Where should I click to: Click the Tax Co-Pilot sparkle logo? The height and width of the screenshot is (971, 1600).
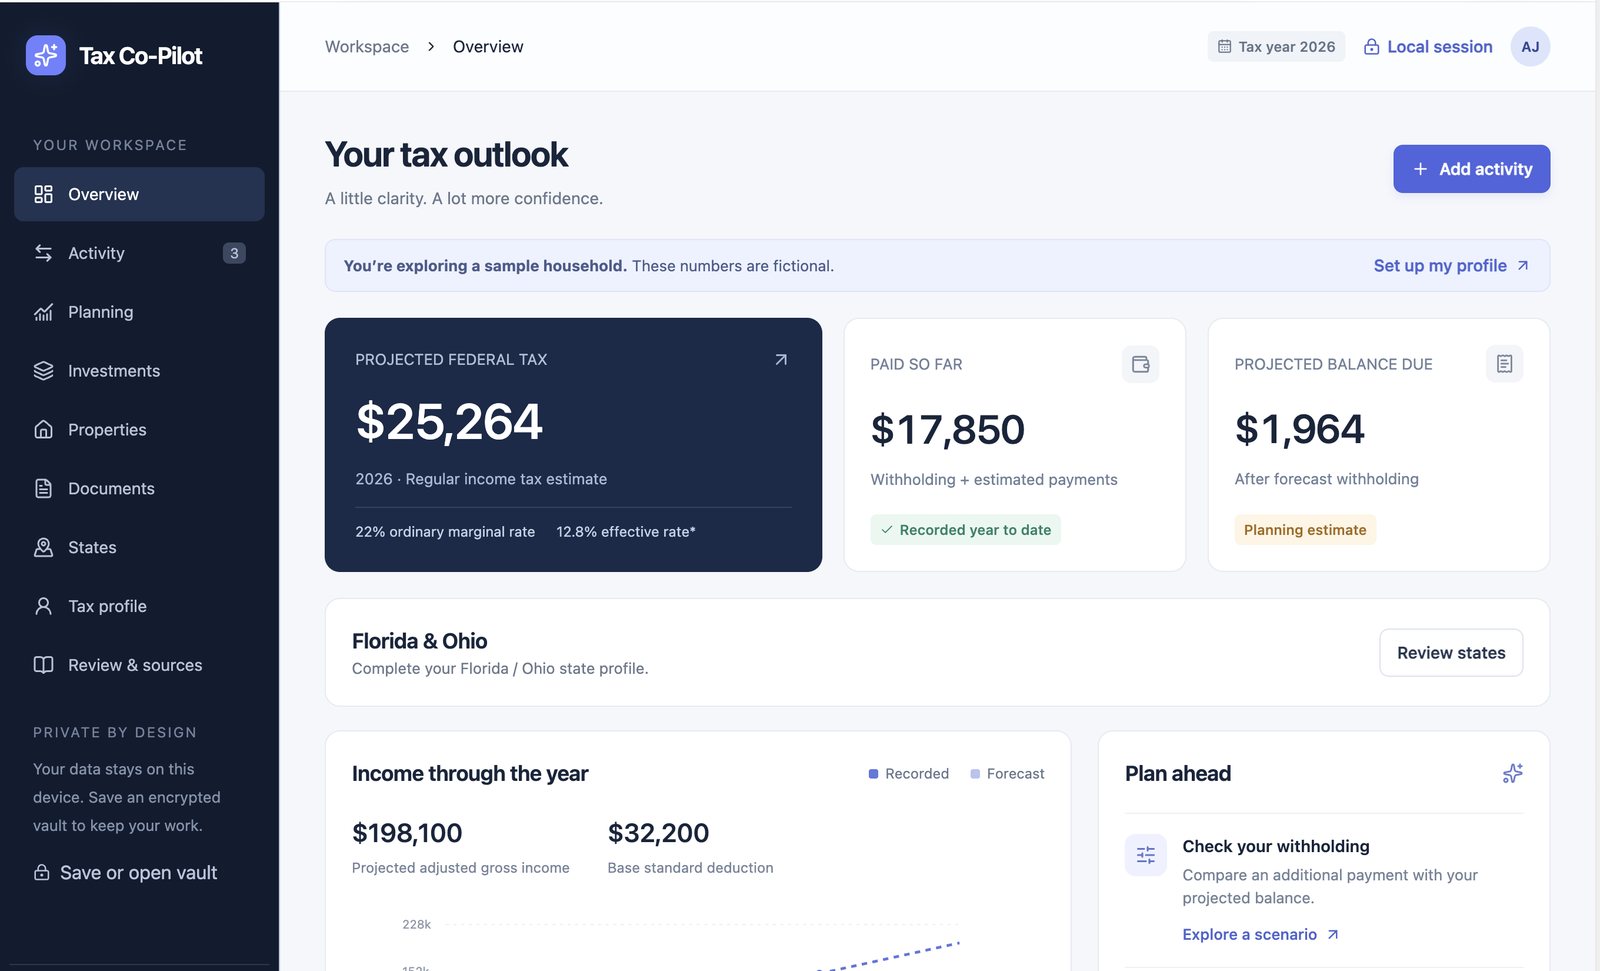[x=45, y=56]
